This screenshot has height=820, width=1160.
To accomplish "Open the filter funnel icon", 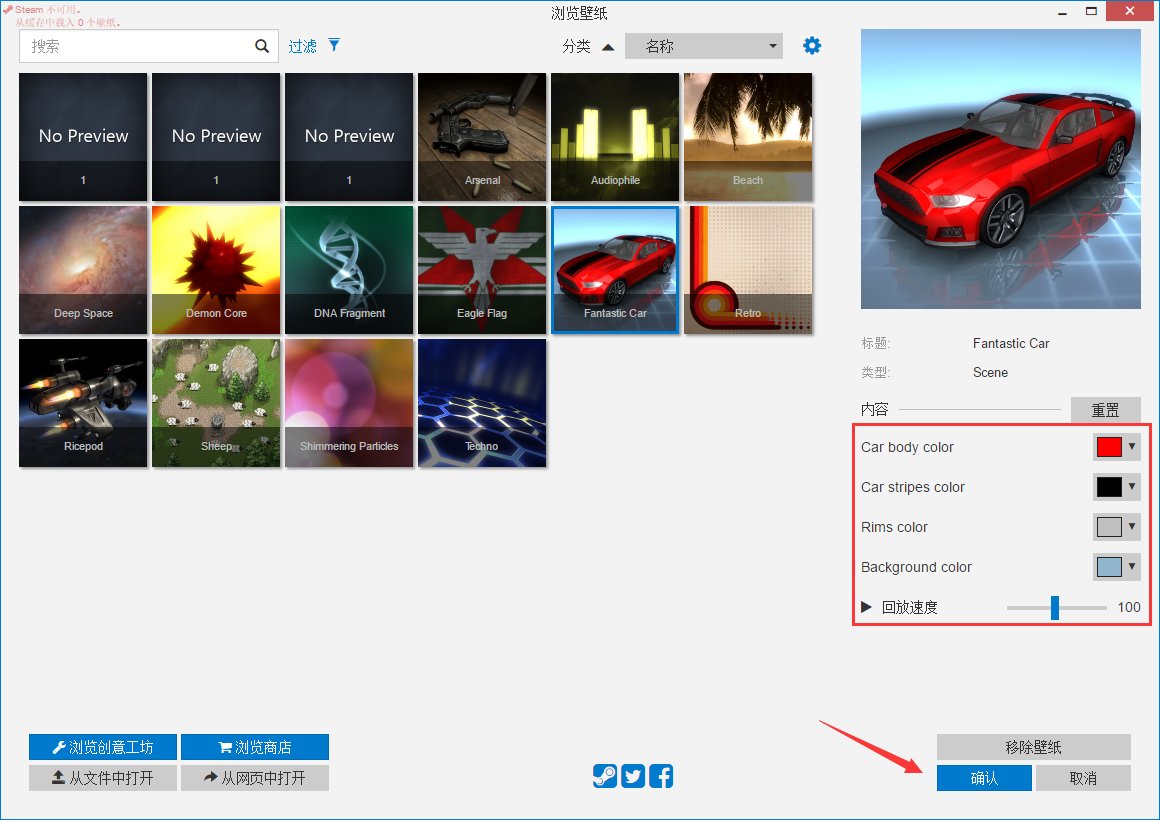I will coord(334,46).
